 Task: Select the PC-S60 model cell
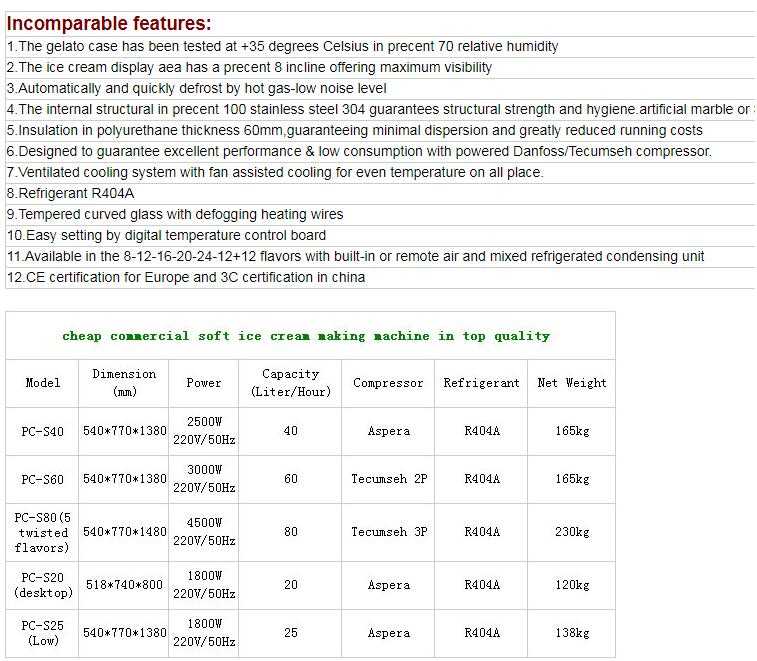(43, 480)
